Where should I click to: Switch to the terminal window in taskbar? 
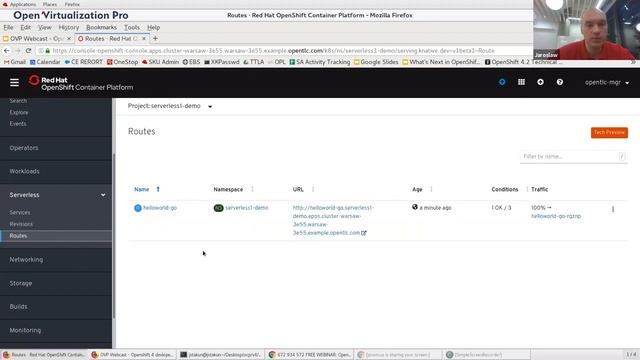click(220, 355)
